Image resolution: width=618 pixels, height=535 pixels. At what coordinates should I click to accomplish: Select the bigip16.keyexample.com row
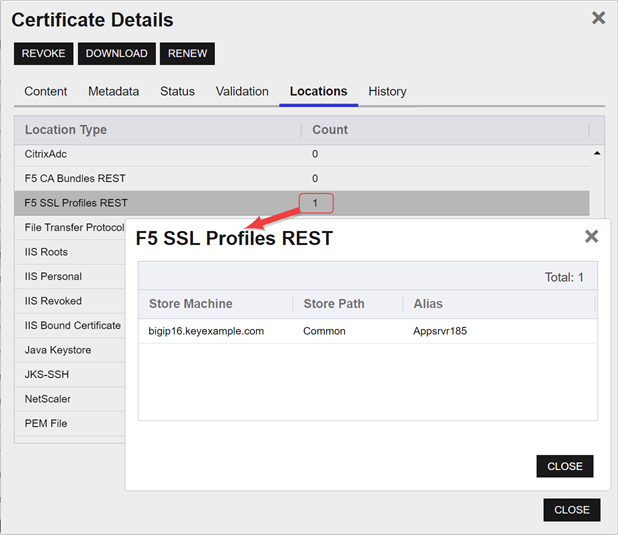click(x=206, y=331)
